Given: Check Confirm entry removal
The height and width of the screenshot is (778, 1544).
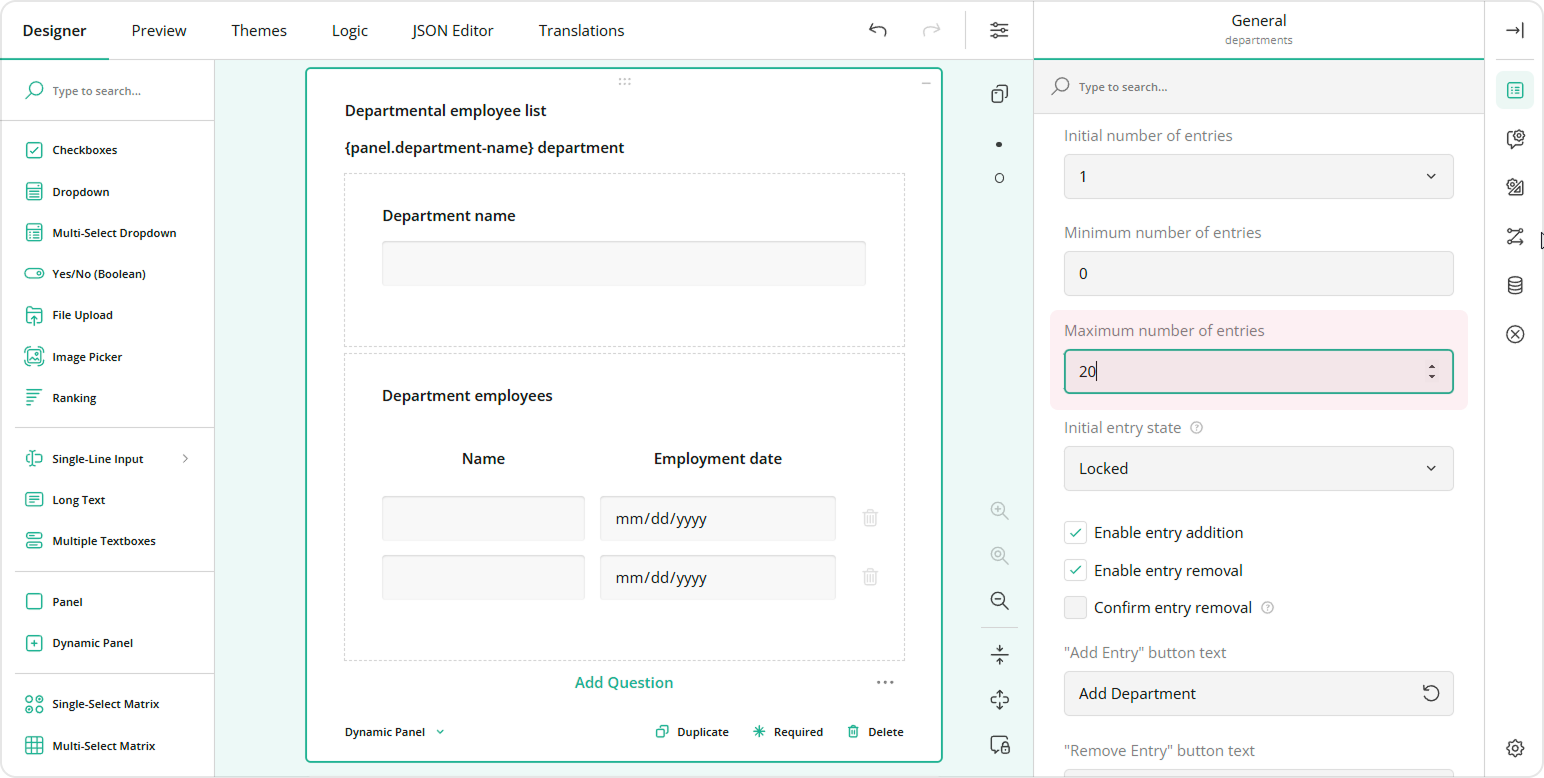Looking at the screenshot, I should (x=1075, y=608).
